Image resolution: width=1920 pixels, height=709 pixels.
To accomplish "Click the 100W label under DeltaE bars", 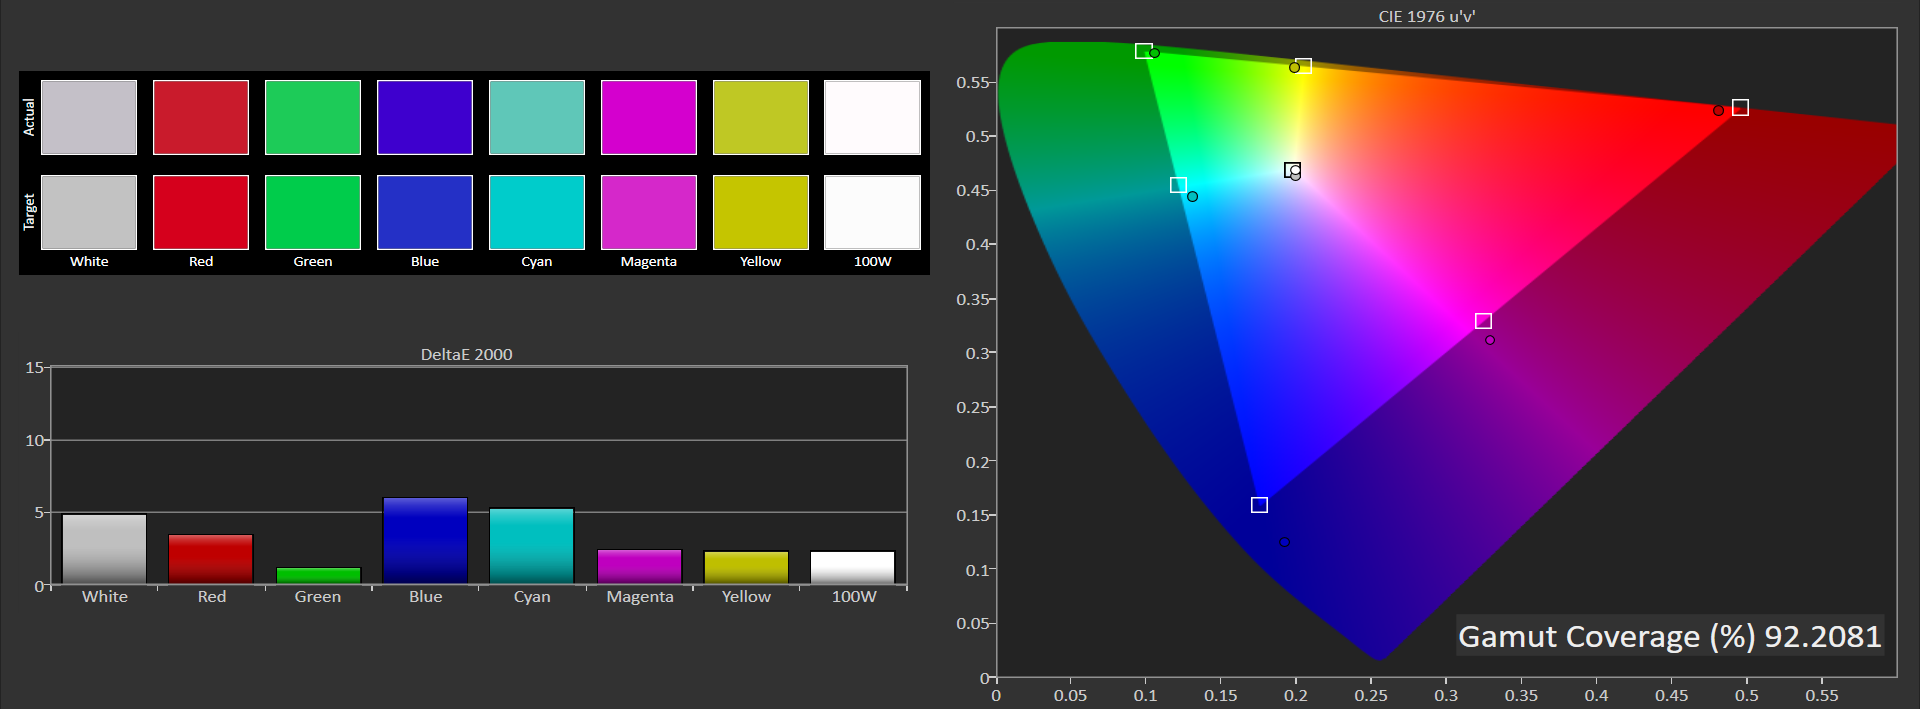I will (x=854, y=596).
